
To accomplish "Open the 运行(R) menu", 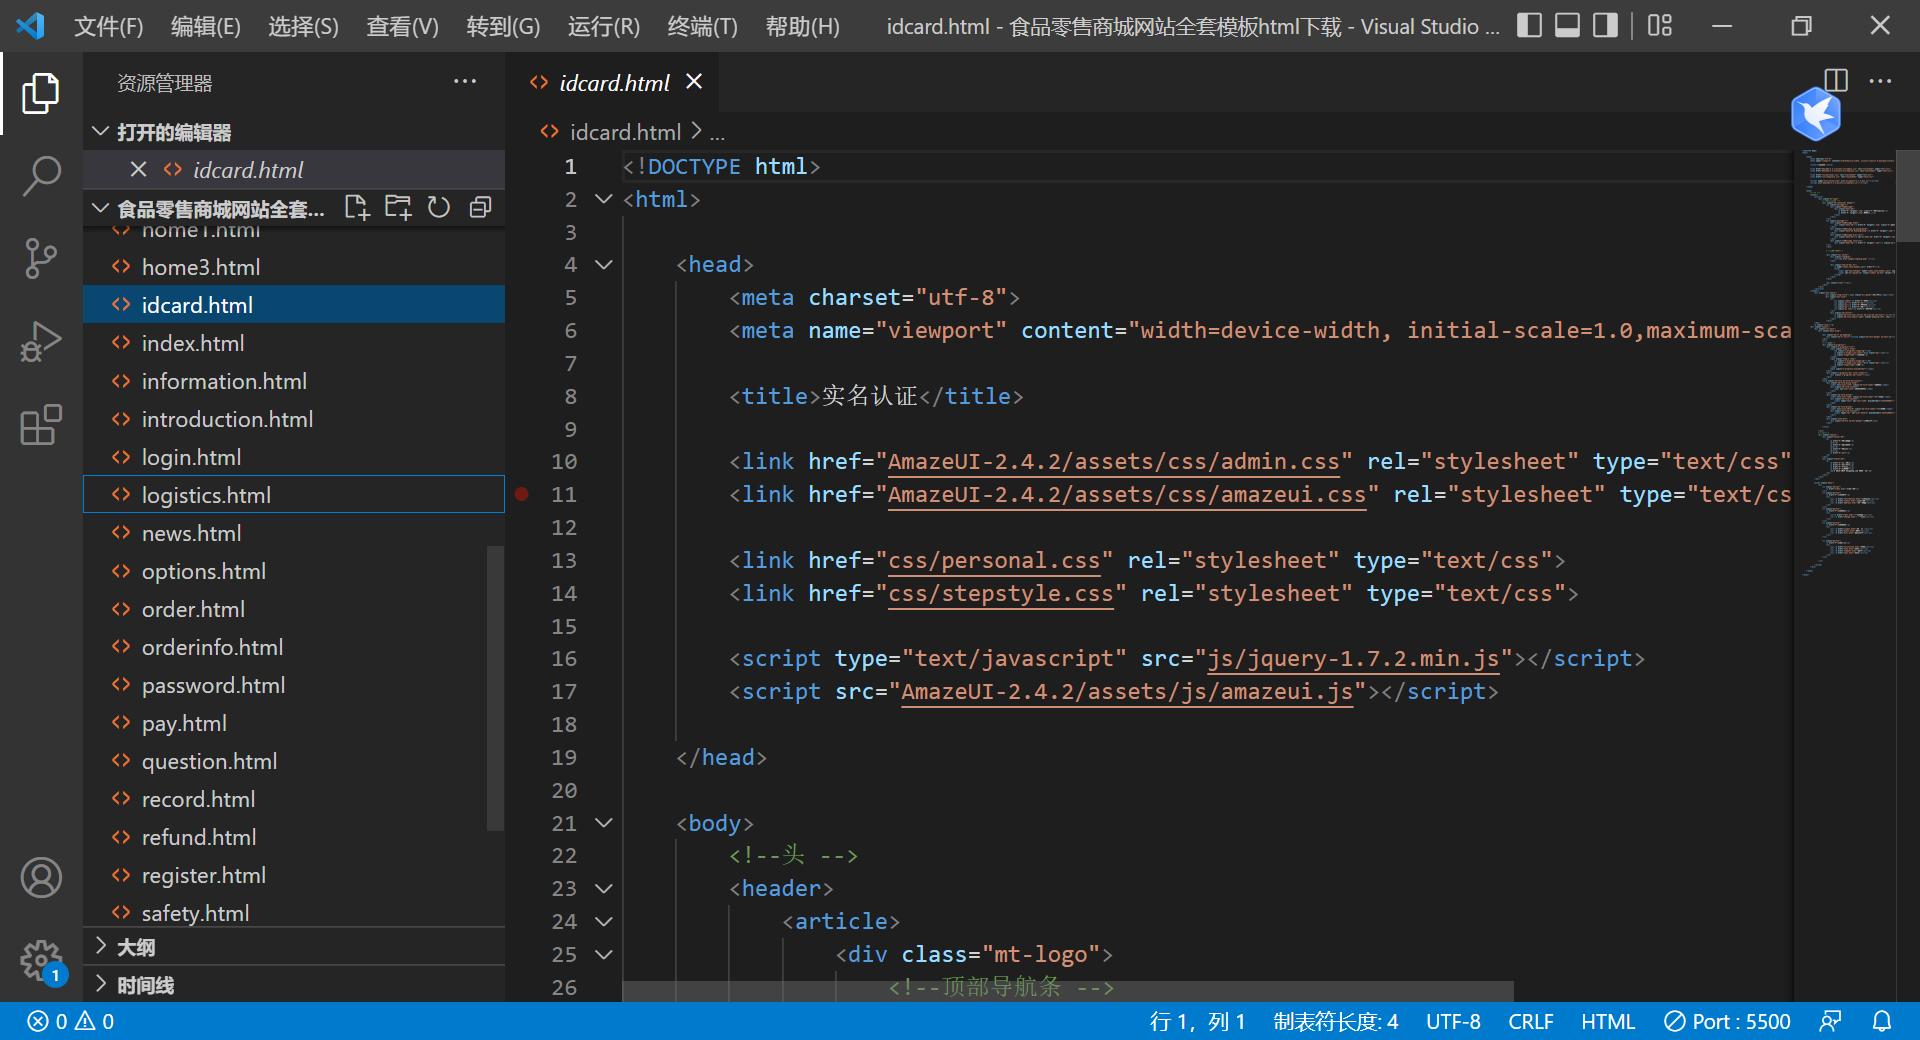I will [x=603, y=26].
